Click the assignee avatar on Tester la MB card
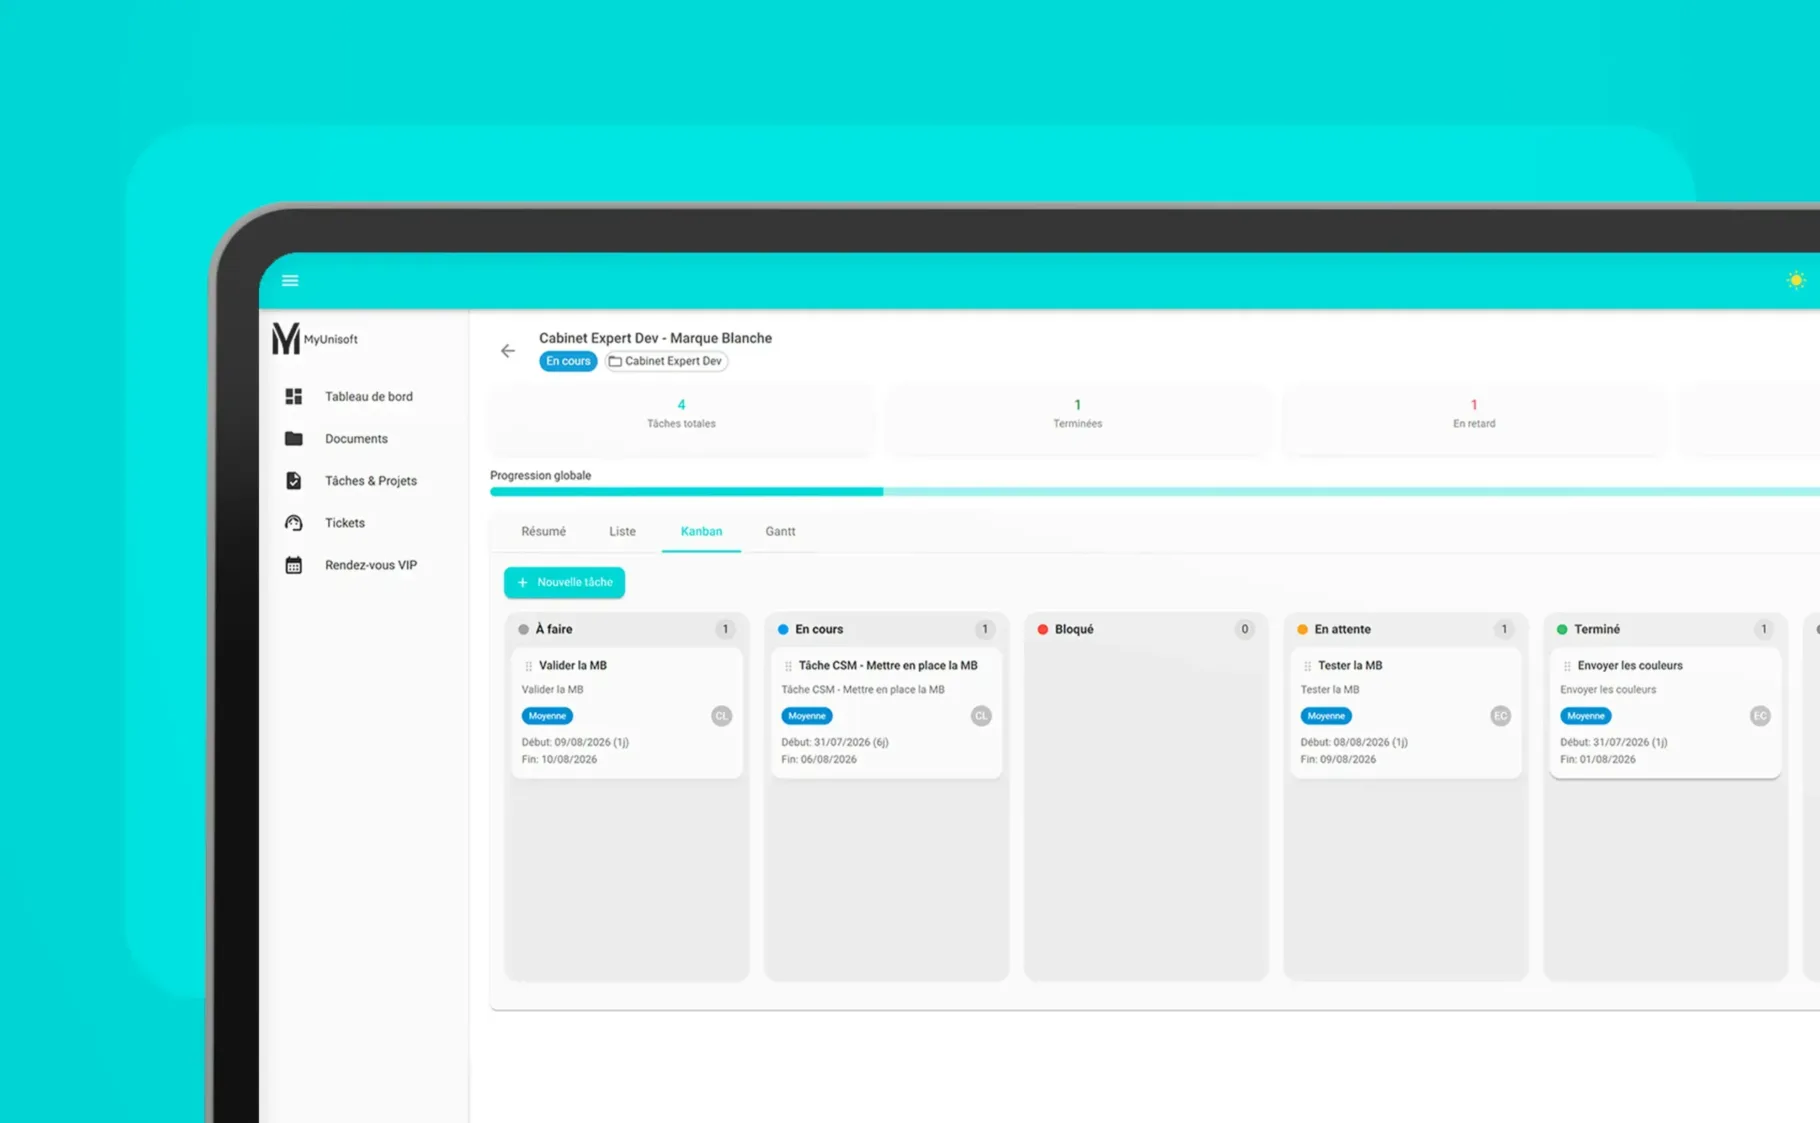This screenshot has height=1123, width=1820. (x=1500, y=716)
